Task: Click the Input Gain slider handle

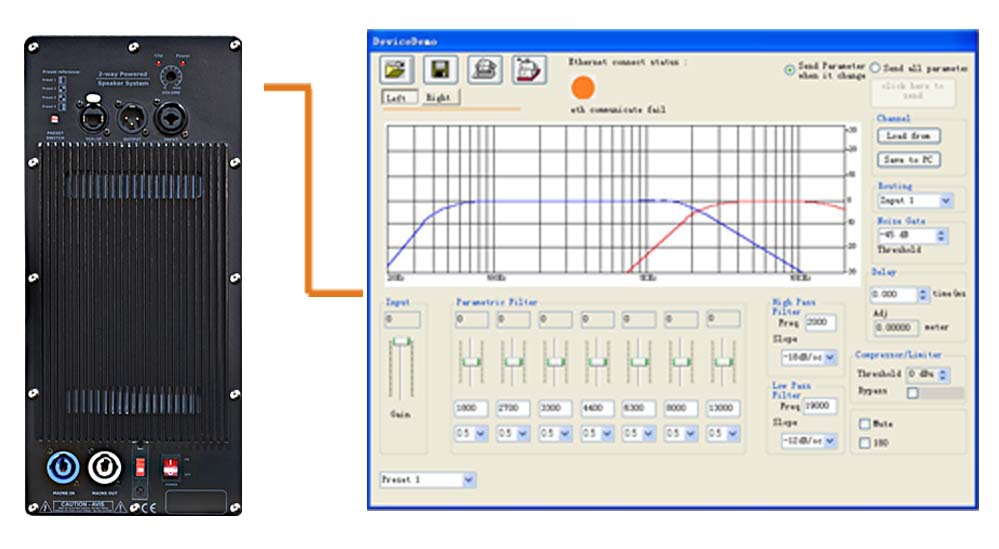Action: coord(401,341)
